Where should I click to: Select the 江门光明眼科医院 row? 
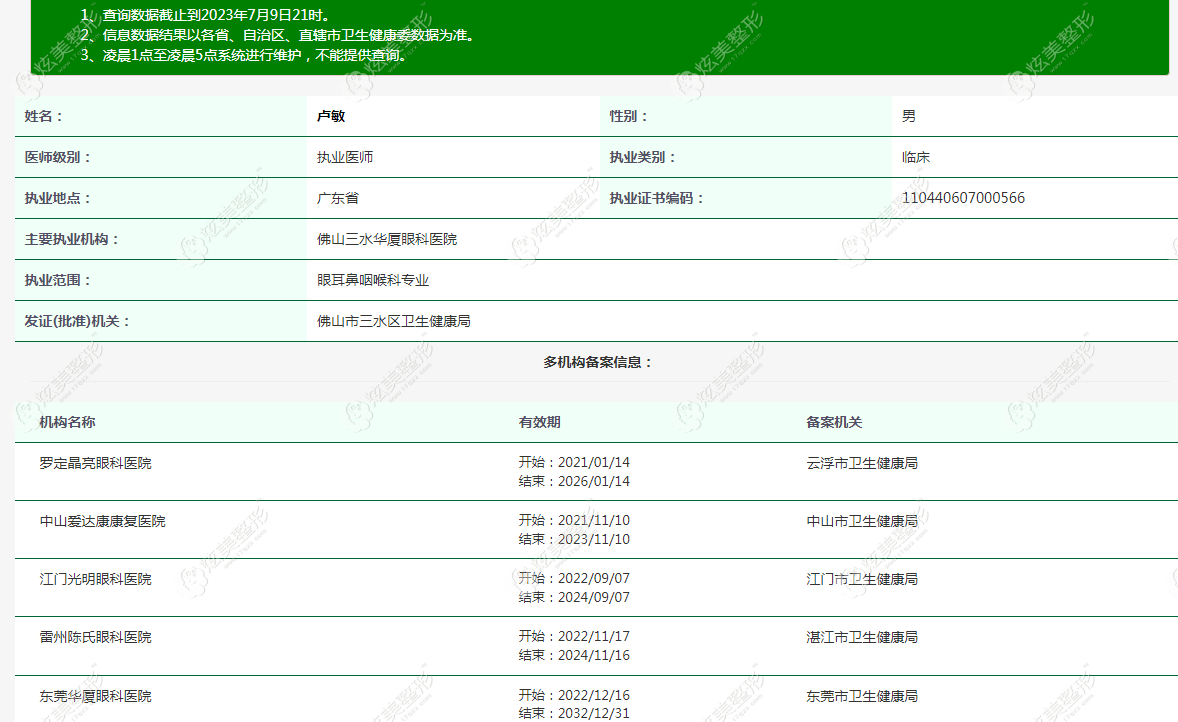597,588
